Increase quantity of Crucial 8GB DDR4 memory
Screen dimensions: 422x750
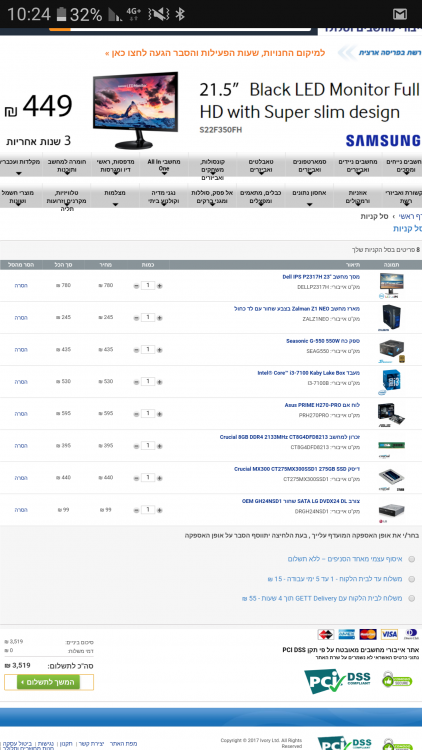[x=160, y=446]
